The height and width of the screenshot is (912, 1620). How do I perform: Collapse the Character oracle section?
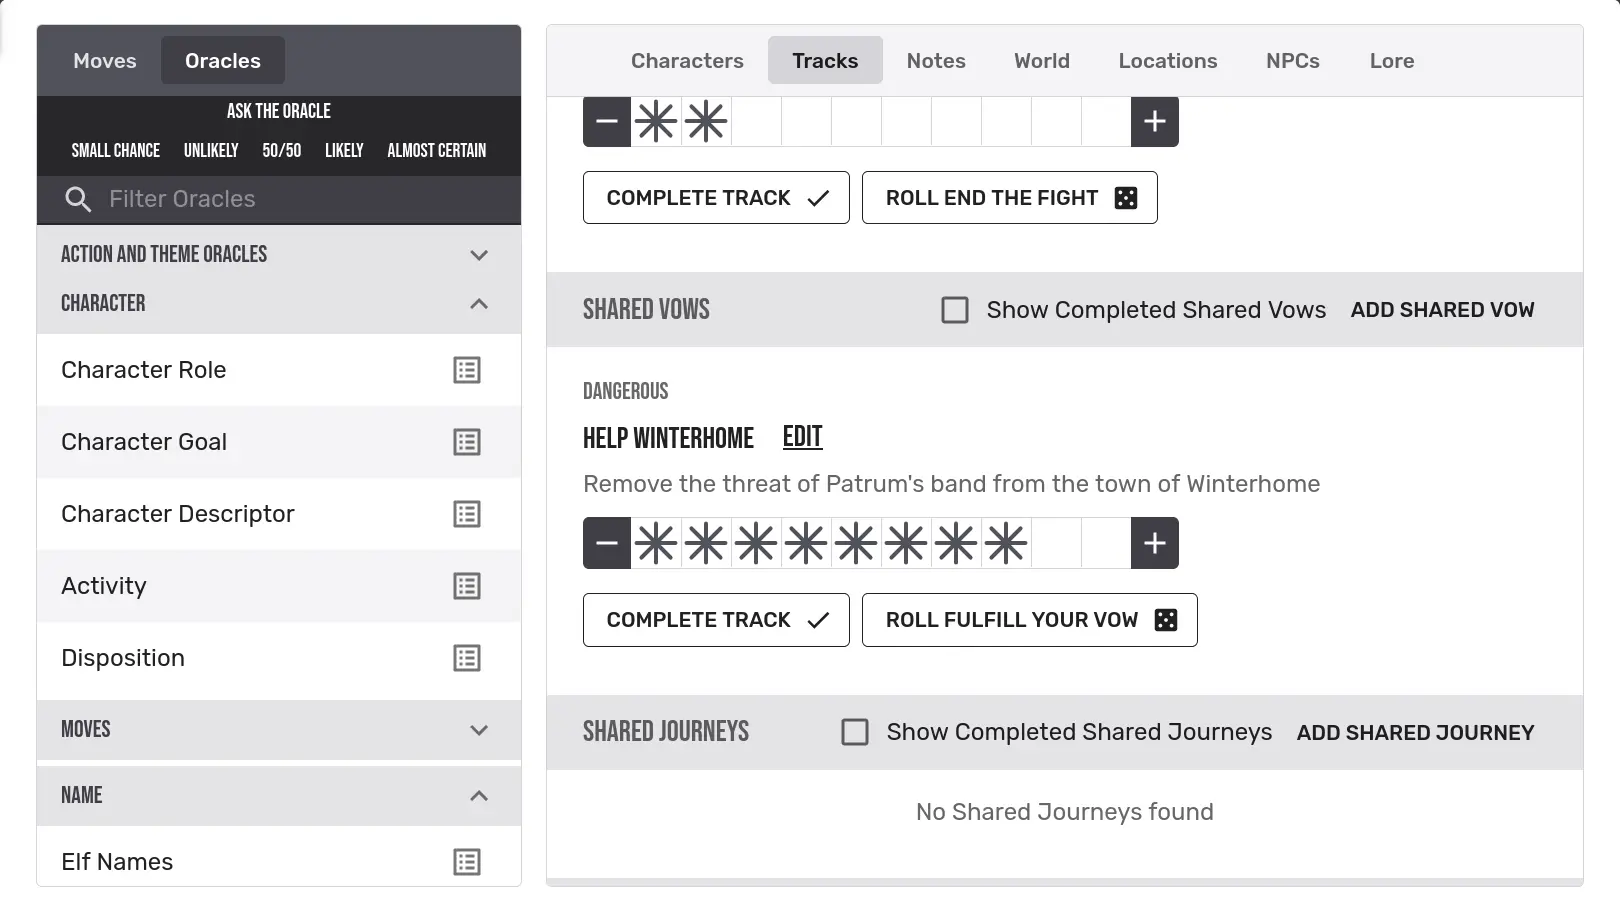[479, 304]
